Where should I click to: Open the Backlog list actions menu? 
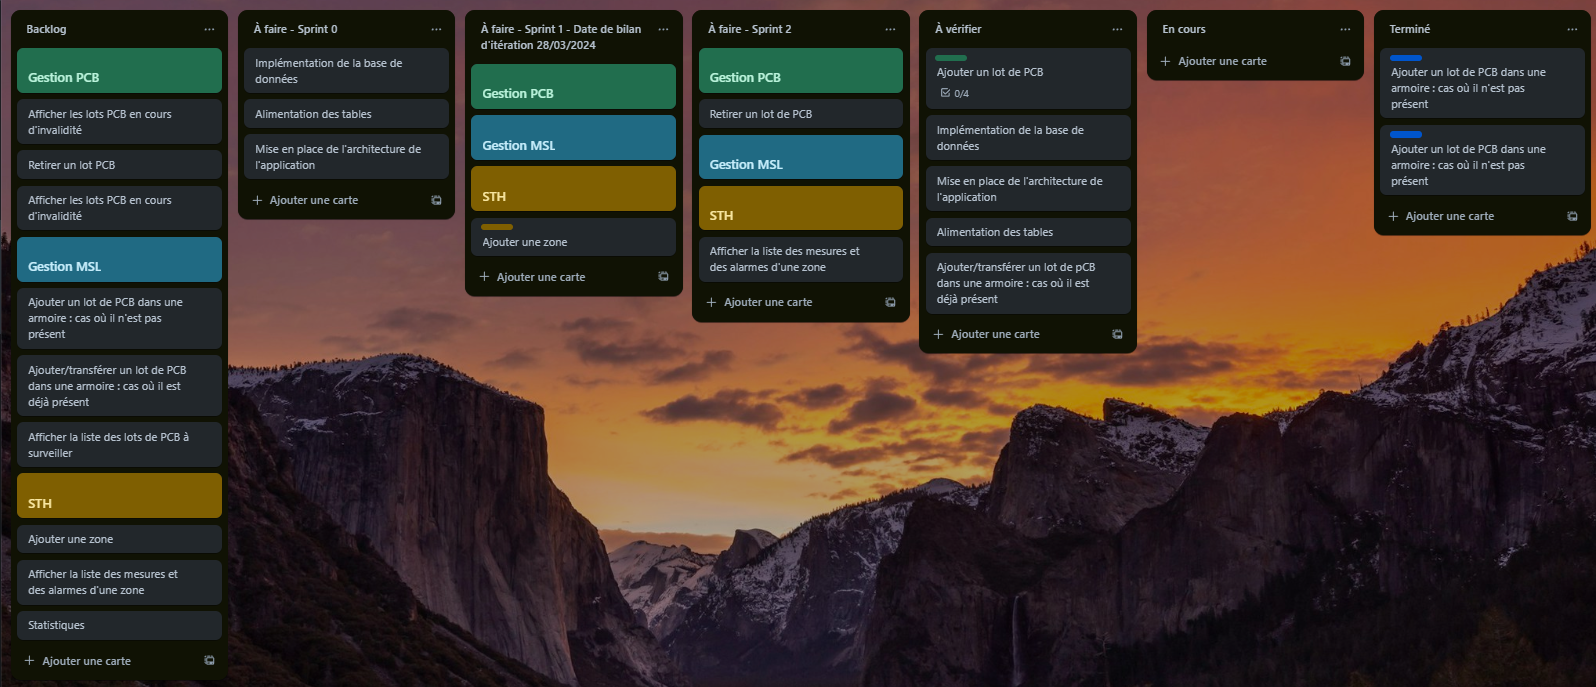[x=209, y=30]
